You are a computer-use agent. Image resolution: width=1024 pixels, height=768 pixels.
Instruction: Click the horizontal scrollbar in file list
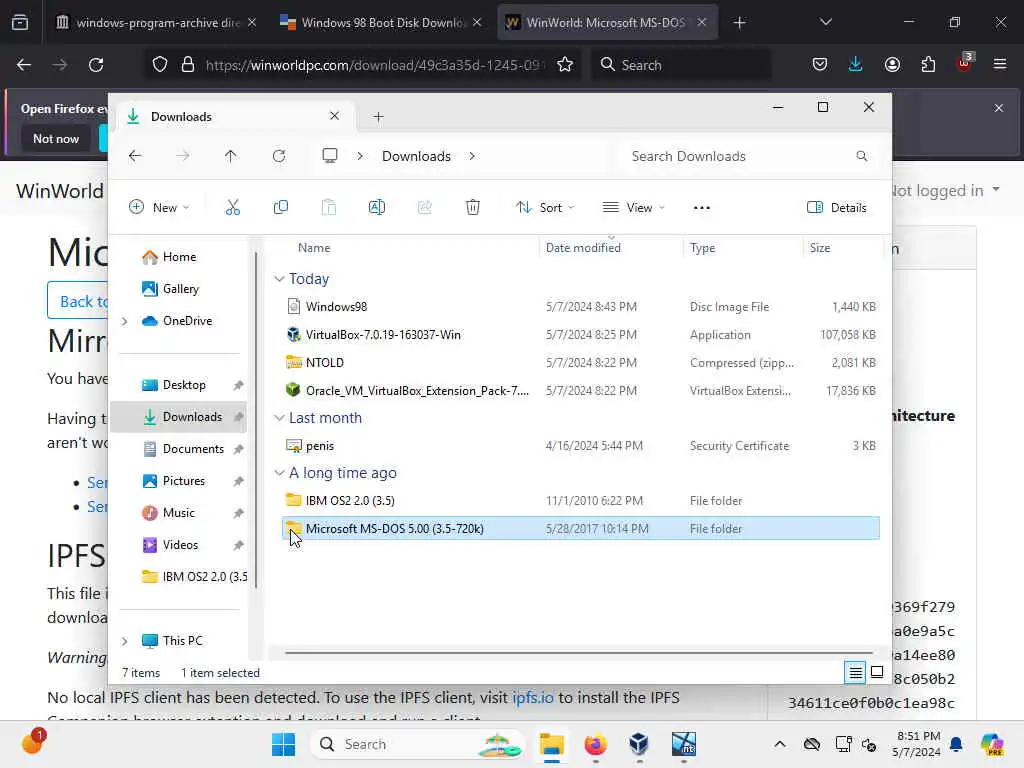(x=579, y=652)
